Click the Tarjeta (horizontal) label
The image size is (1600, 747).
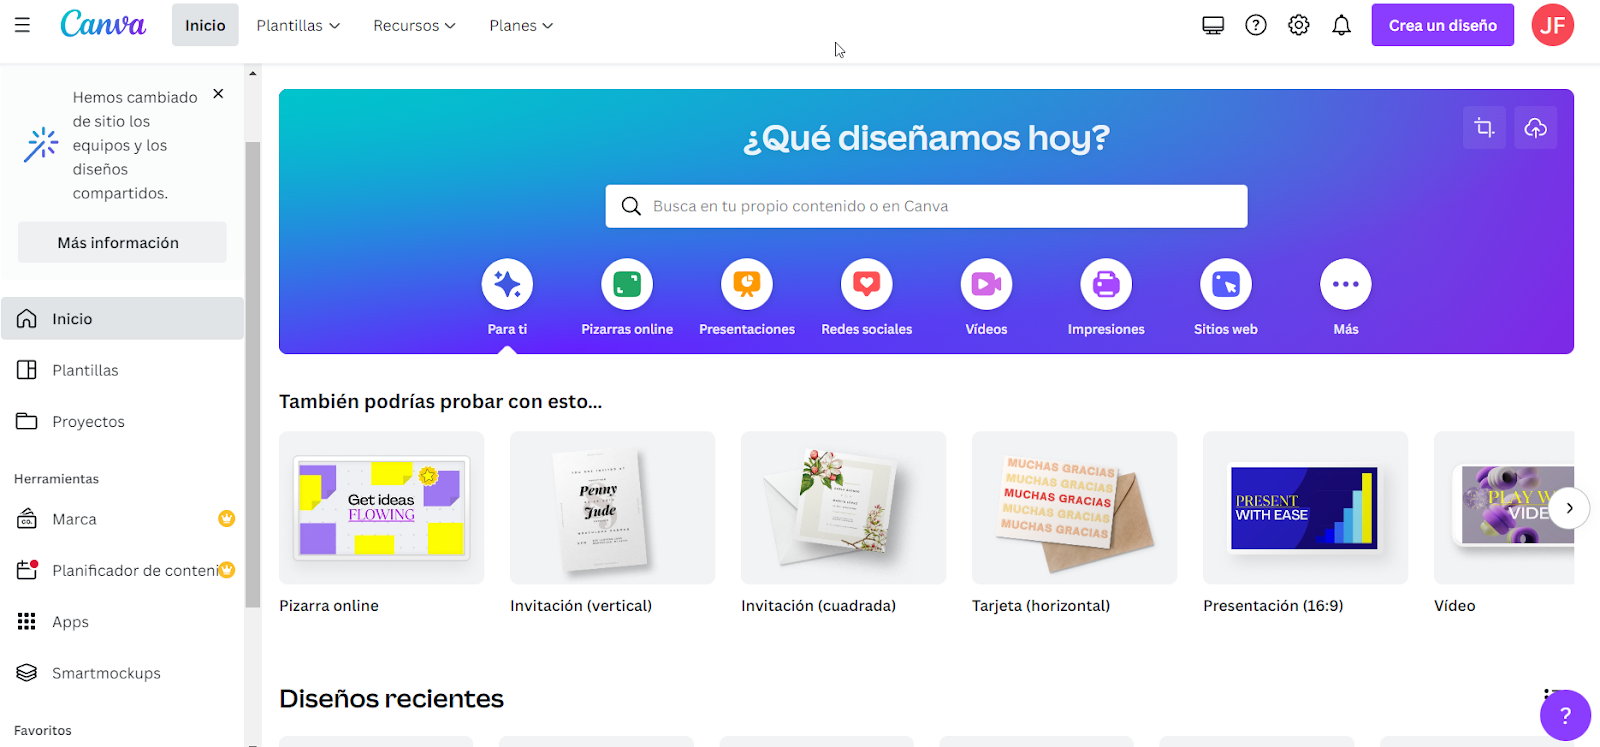pos(1041,606)
